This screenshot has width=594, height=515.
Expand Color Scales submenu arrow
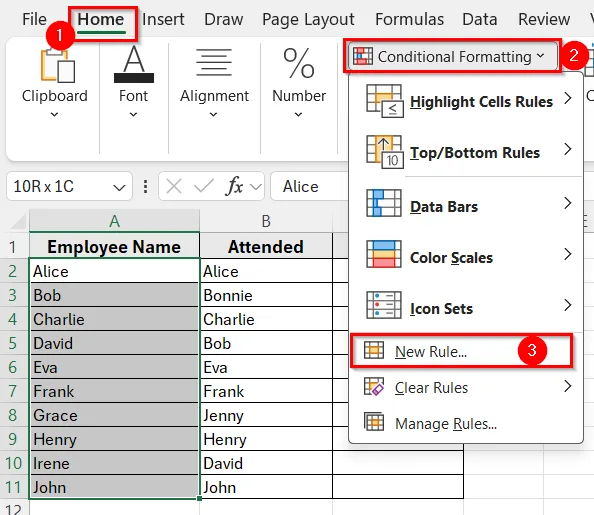pyautogui.click(x=567, y=254)
